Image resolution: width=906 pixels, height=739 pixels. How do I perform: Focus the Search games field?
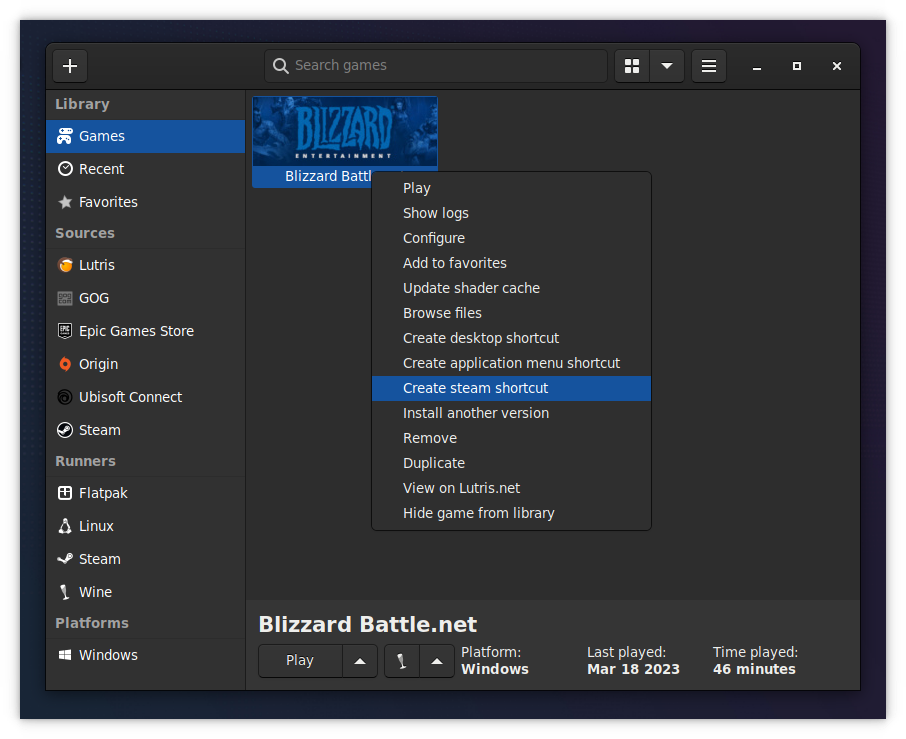(x=436, y=66)
